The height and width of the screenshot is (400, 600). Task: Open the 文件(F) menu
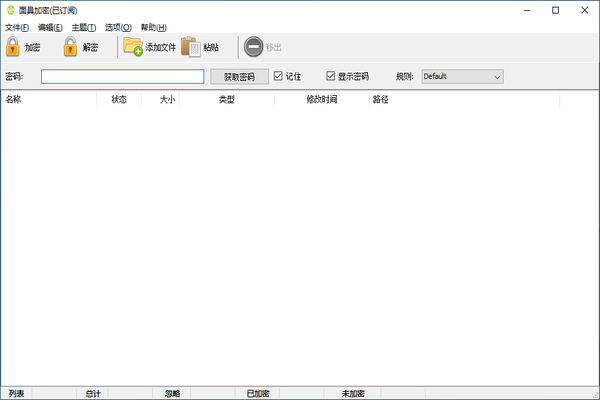17,28
